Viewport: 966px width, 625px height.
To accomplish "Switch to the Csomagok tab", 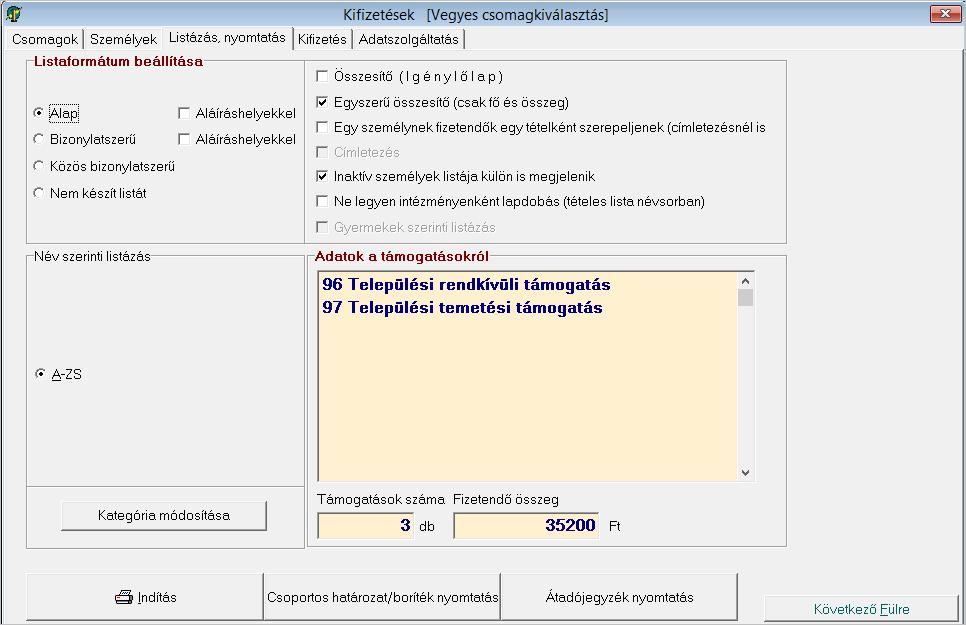I will tap(44, 39).
